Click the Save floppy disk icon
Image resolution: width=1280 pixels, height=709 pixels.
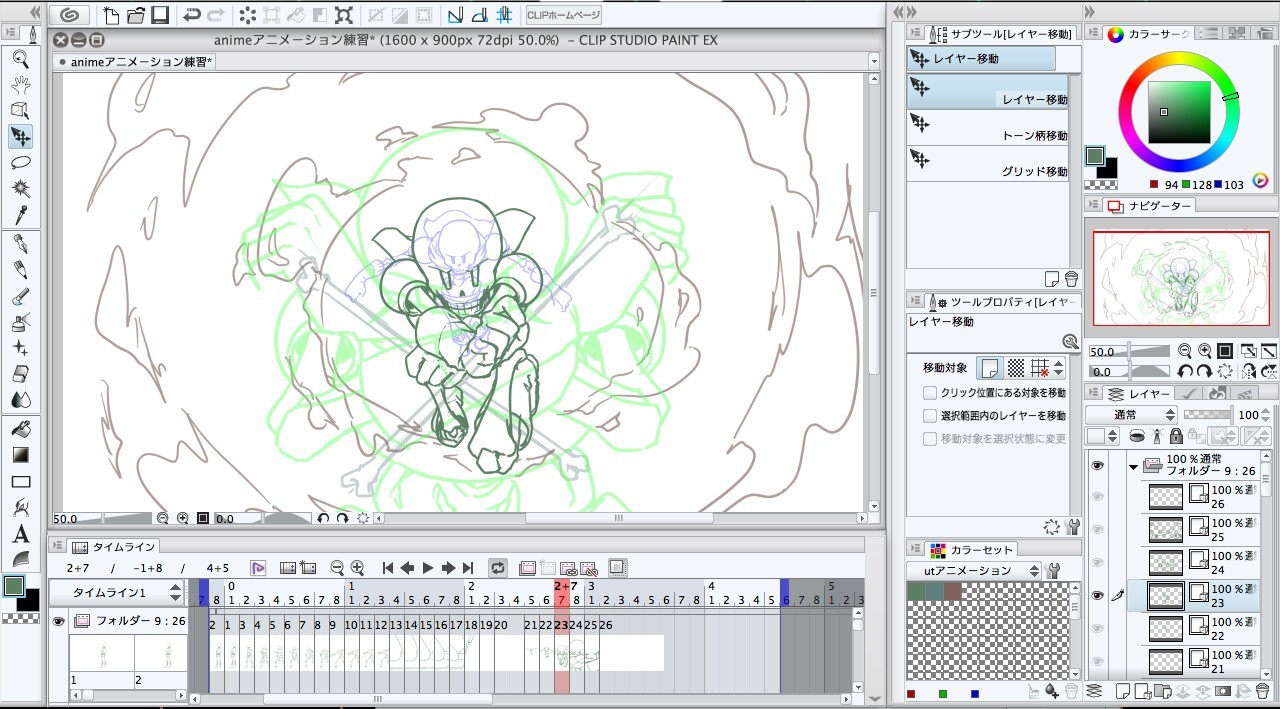tap(159, 15)
